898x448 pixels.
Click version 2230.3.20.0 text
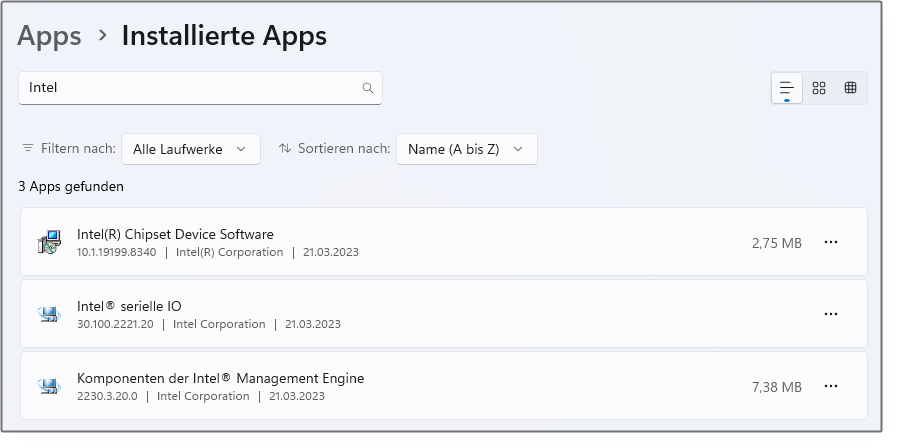[x=107, y=396]
